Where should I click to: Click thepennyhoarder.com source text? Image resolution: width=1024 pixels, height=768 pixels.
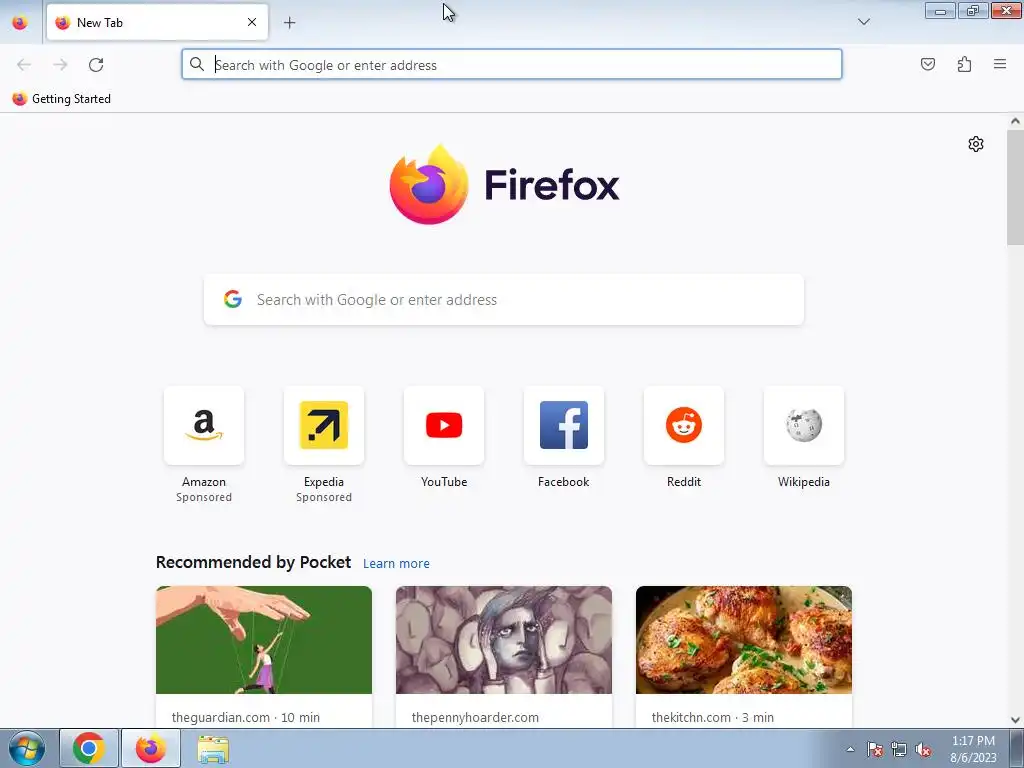tap(475, 717)
